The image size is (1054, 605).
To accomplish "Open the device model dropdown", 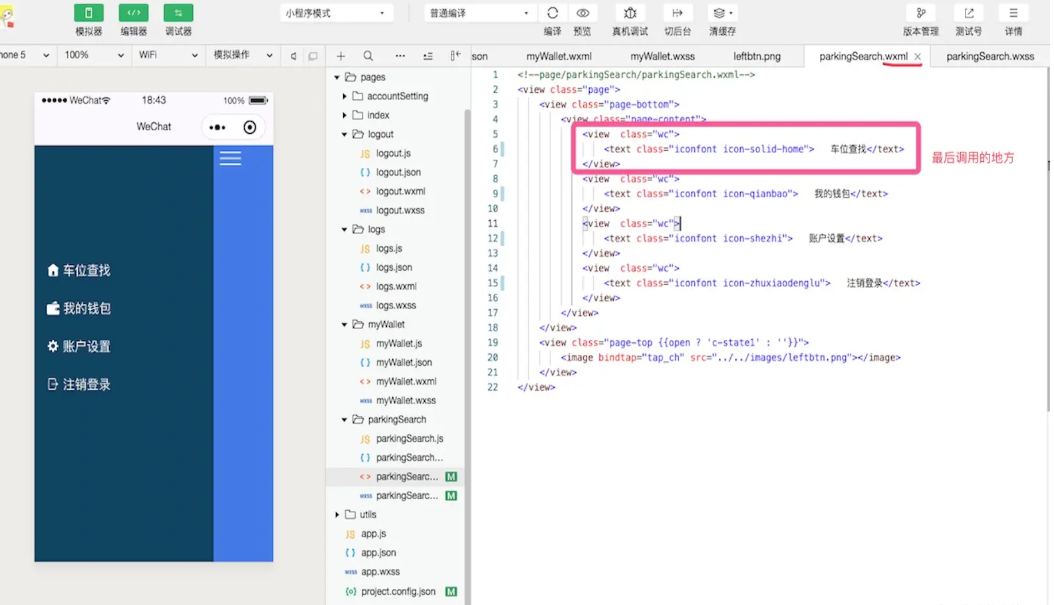I will click(x=26, y=55).
